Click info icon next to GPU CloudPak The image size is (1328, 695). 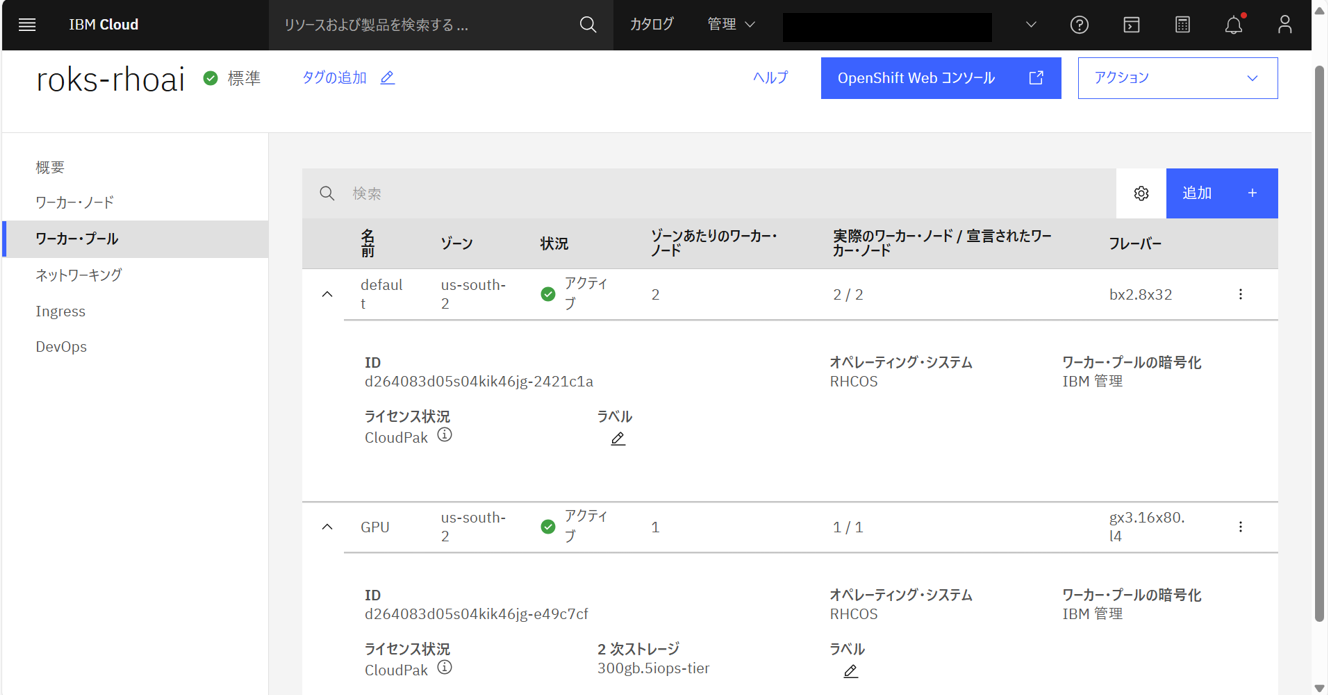coord(445,668)
